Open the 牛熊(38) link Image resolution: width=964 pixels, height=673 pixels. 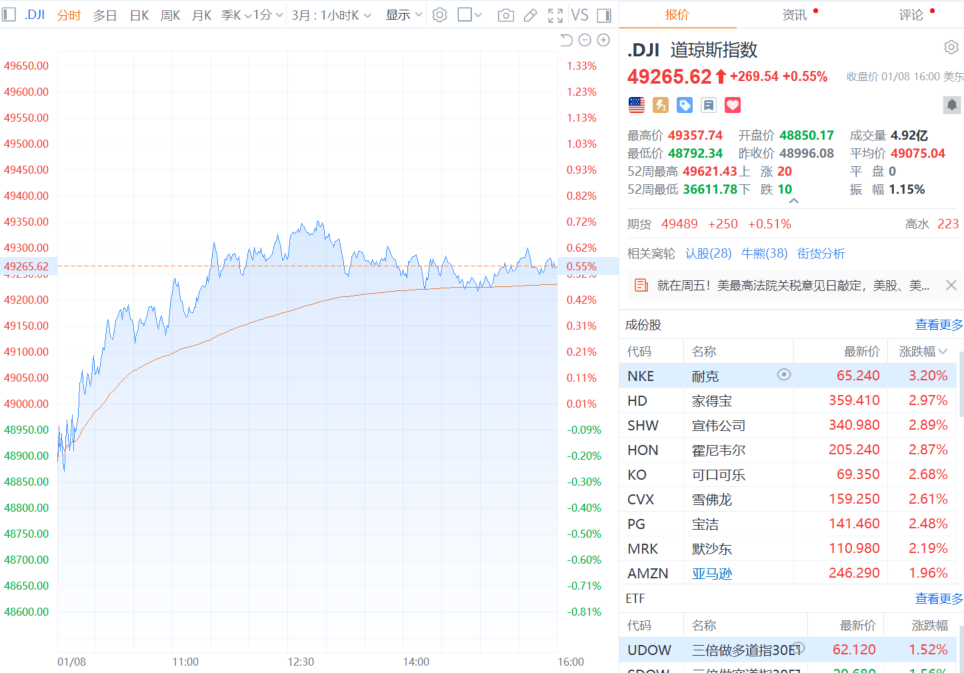[x=763, y=253]
